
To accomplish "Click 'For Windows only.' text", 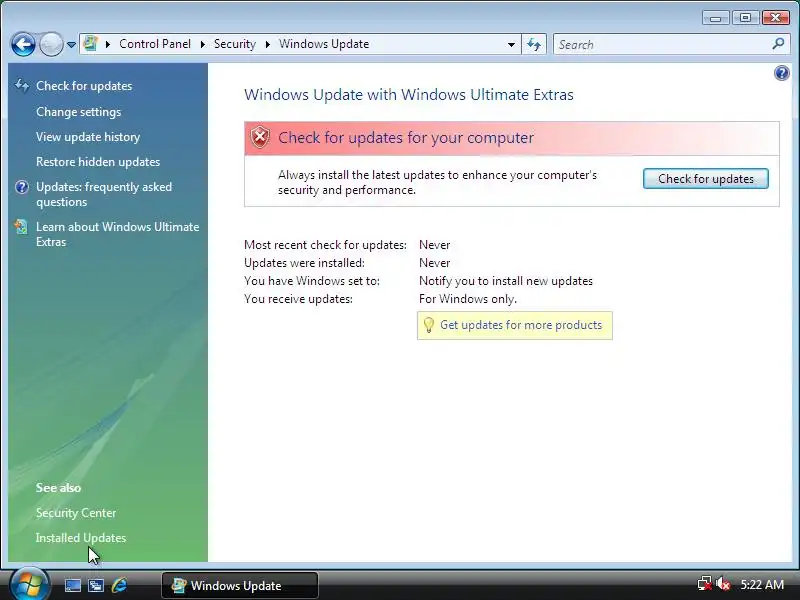I will (468, 299).
